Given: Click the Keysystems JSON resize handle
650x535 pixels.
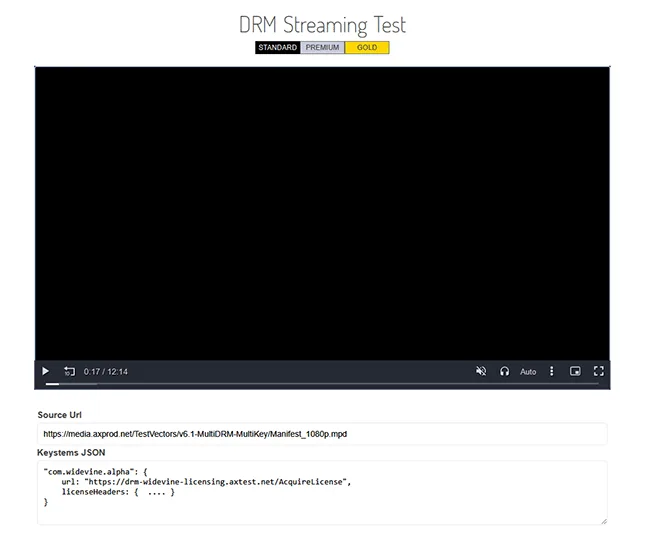Looking at the screenshot, I should click(602, 520).
